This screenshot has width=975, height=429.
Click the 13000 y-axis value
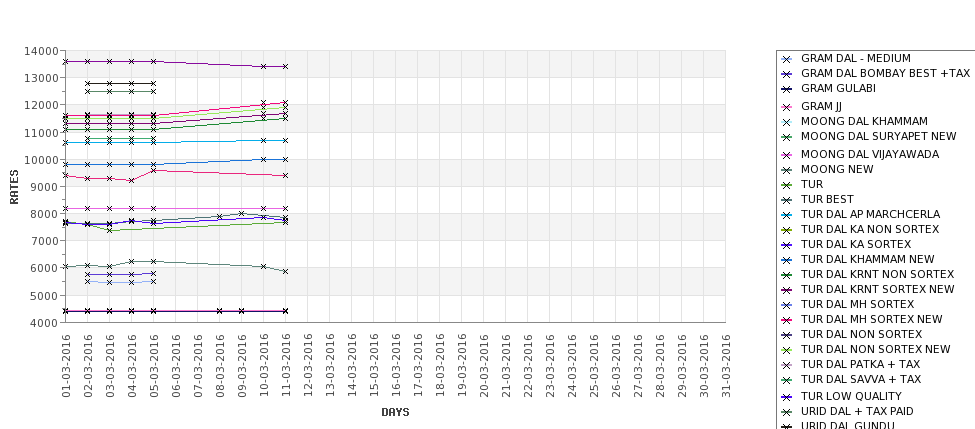pyautogui.click(x=42, y=78)
